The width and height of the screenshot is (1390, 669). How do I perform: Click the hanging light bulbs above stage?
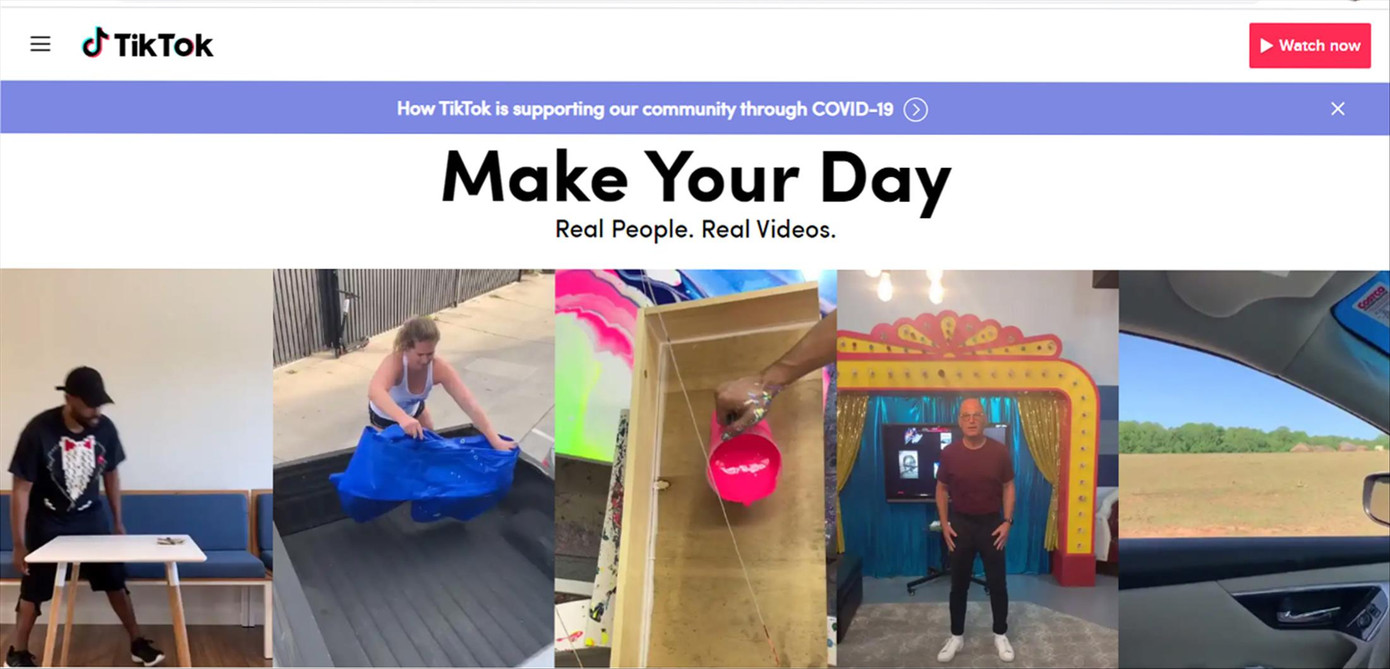pyautogui.click(x=907, y=287)
